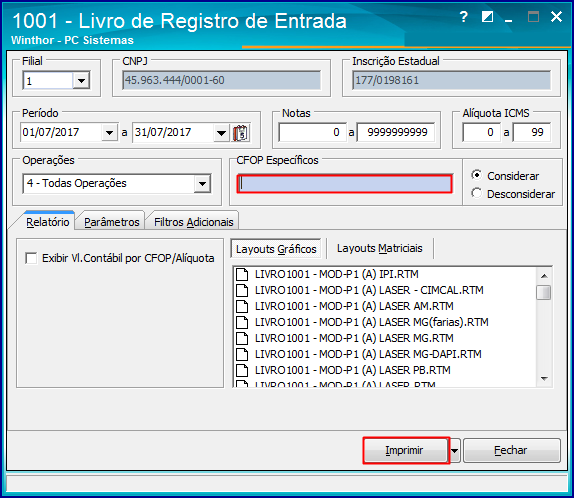Click file icon of LASER - CIMCAL.RTM layout
This screenshot has width=574, height=498.
242,290
